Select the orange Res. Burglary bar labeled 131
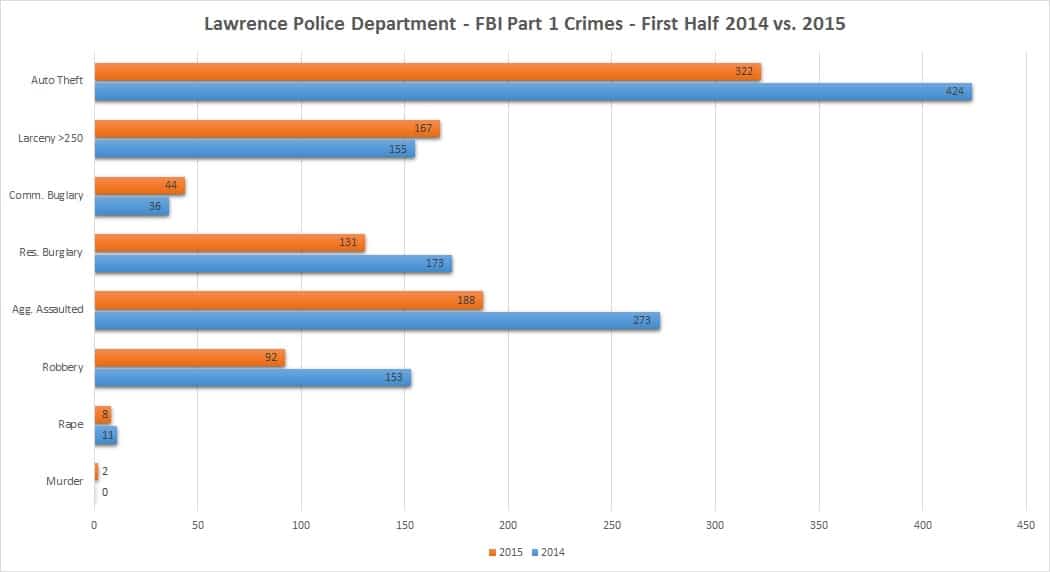This screenshot has height=572, width=1050. (x=230, y=243)
